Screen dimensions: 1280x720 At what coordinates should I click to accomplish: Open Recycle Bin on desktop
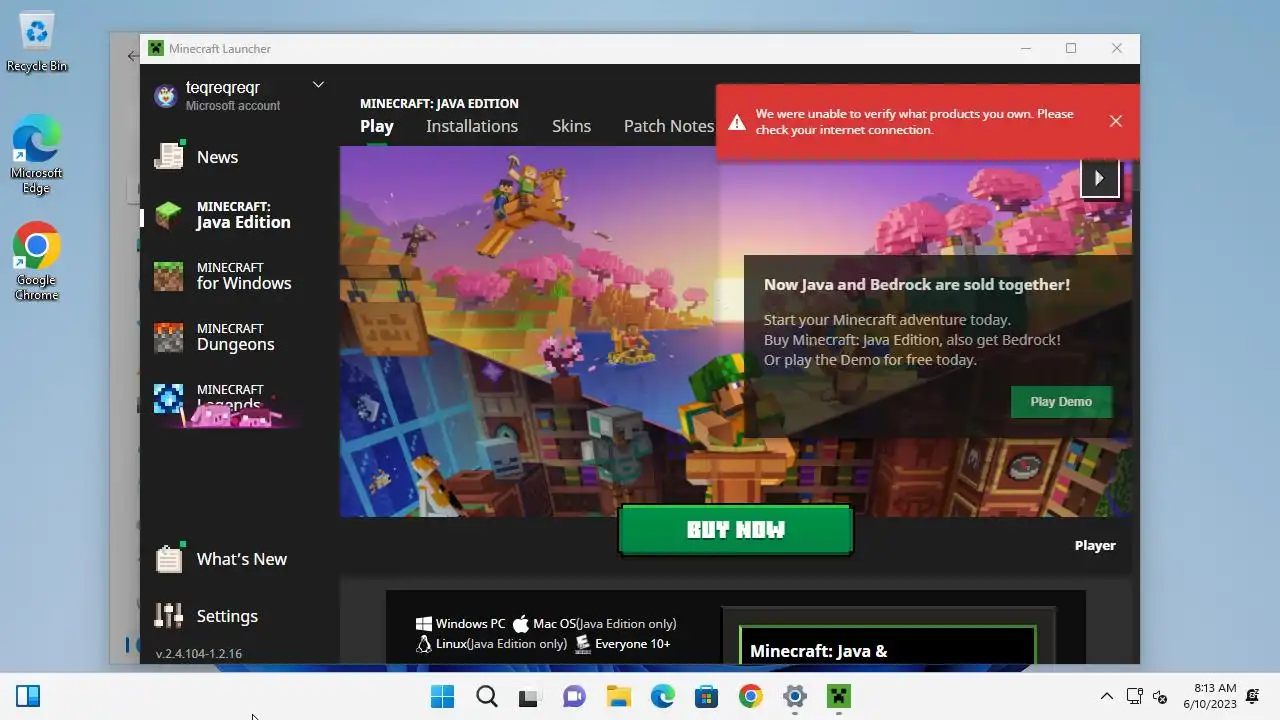[37, 42]
